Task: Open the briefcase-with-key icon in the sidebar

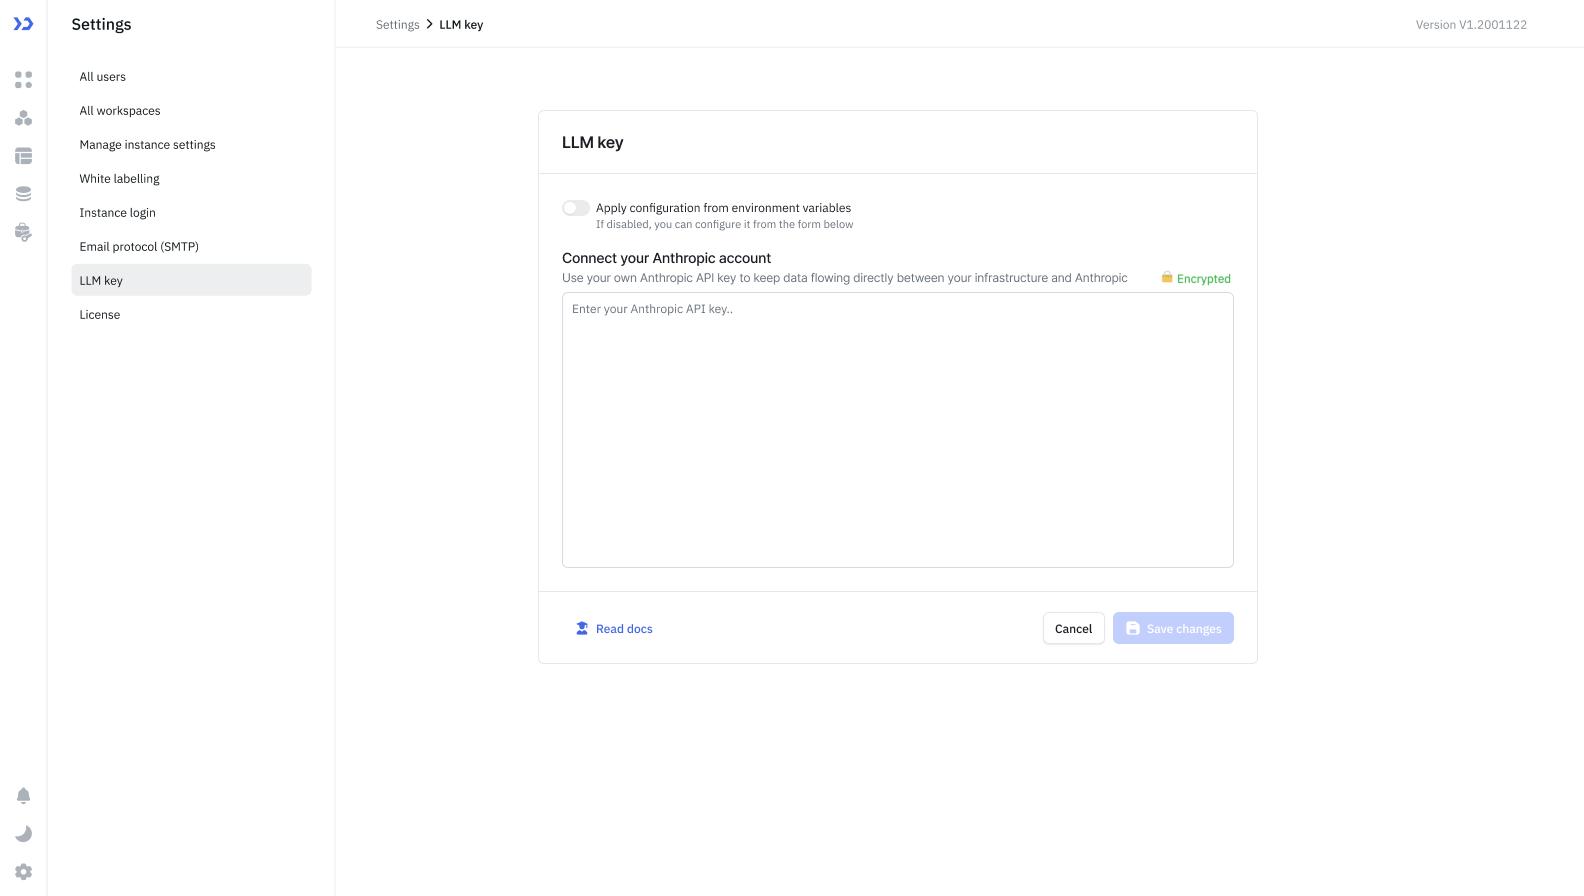Action: point(23,232)
